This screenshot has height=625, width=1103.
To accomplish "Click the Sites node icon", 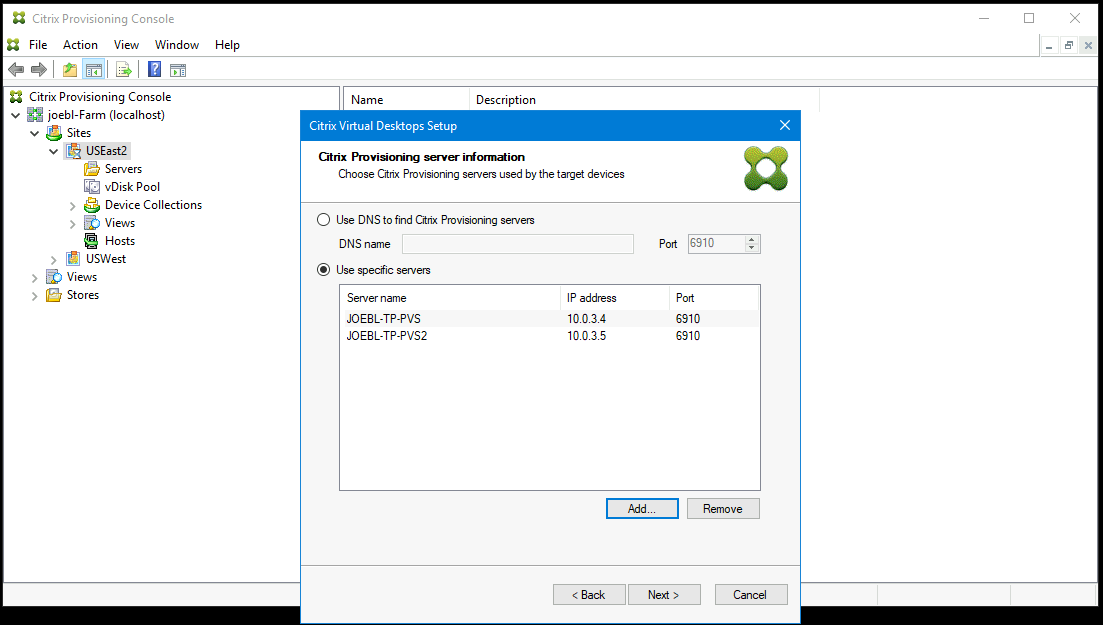I will (54, 132).
